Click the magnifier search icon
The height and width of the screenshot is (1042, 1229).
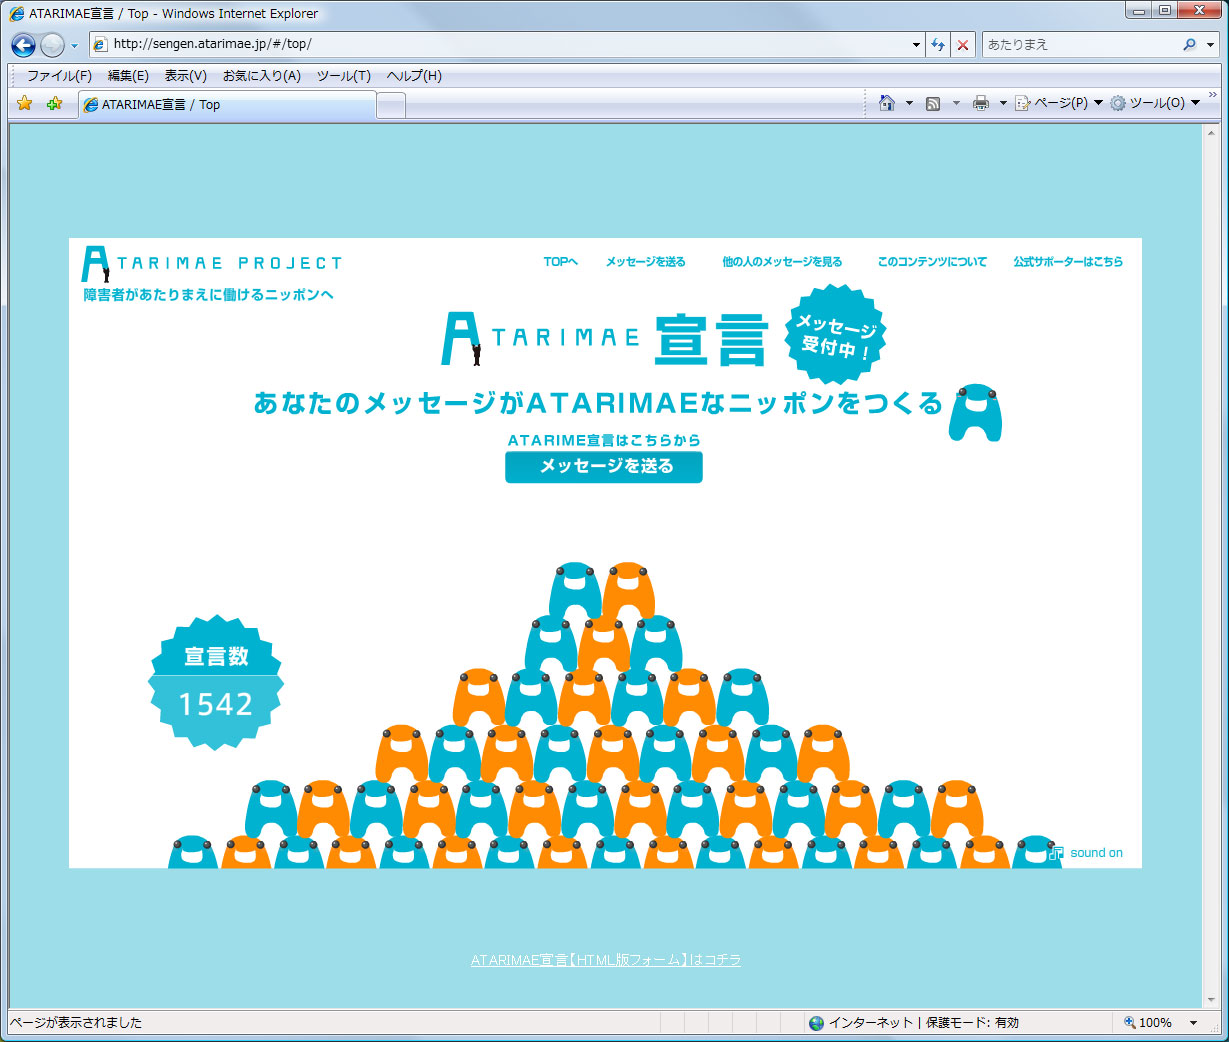1189,44
